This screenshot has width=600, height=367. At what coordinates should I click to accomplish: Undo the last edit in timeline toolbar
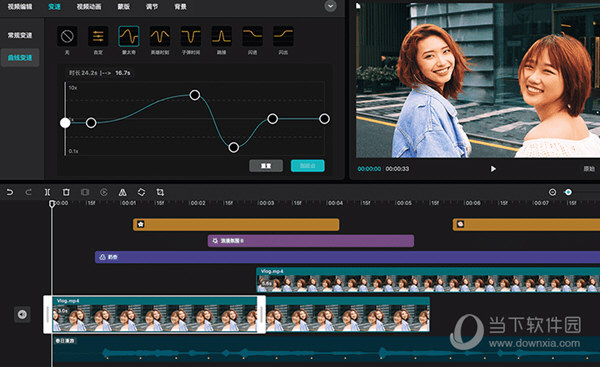pyautogui.click(x=10, y=192)
